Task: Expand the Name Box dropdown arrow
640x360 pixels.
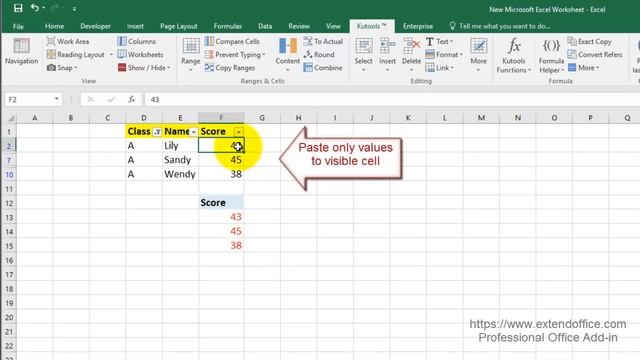Action: point(57,99)
